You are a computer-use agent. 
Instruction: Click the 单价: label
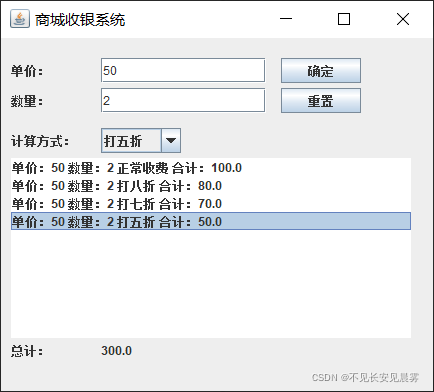point(27,71)
